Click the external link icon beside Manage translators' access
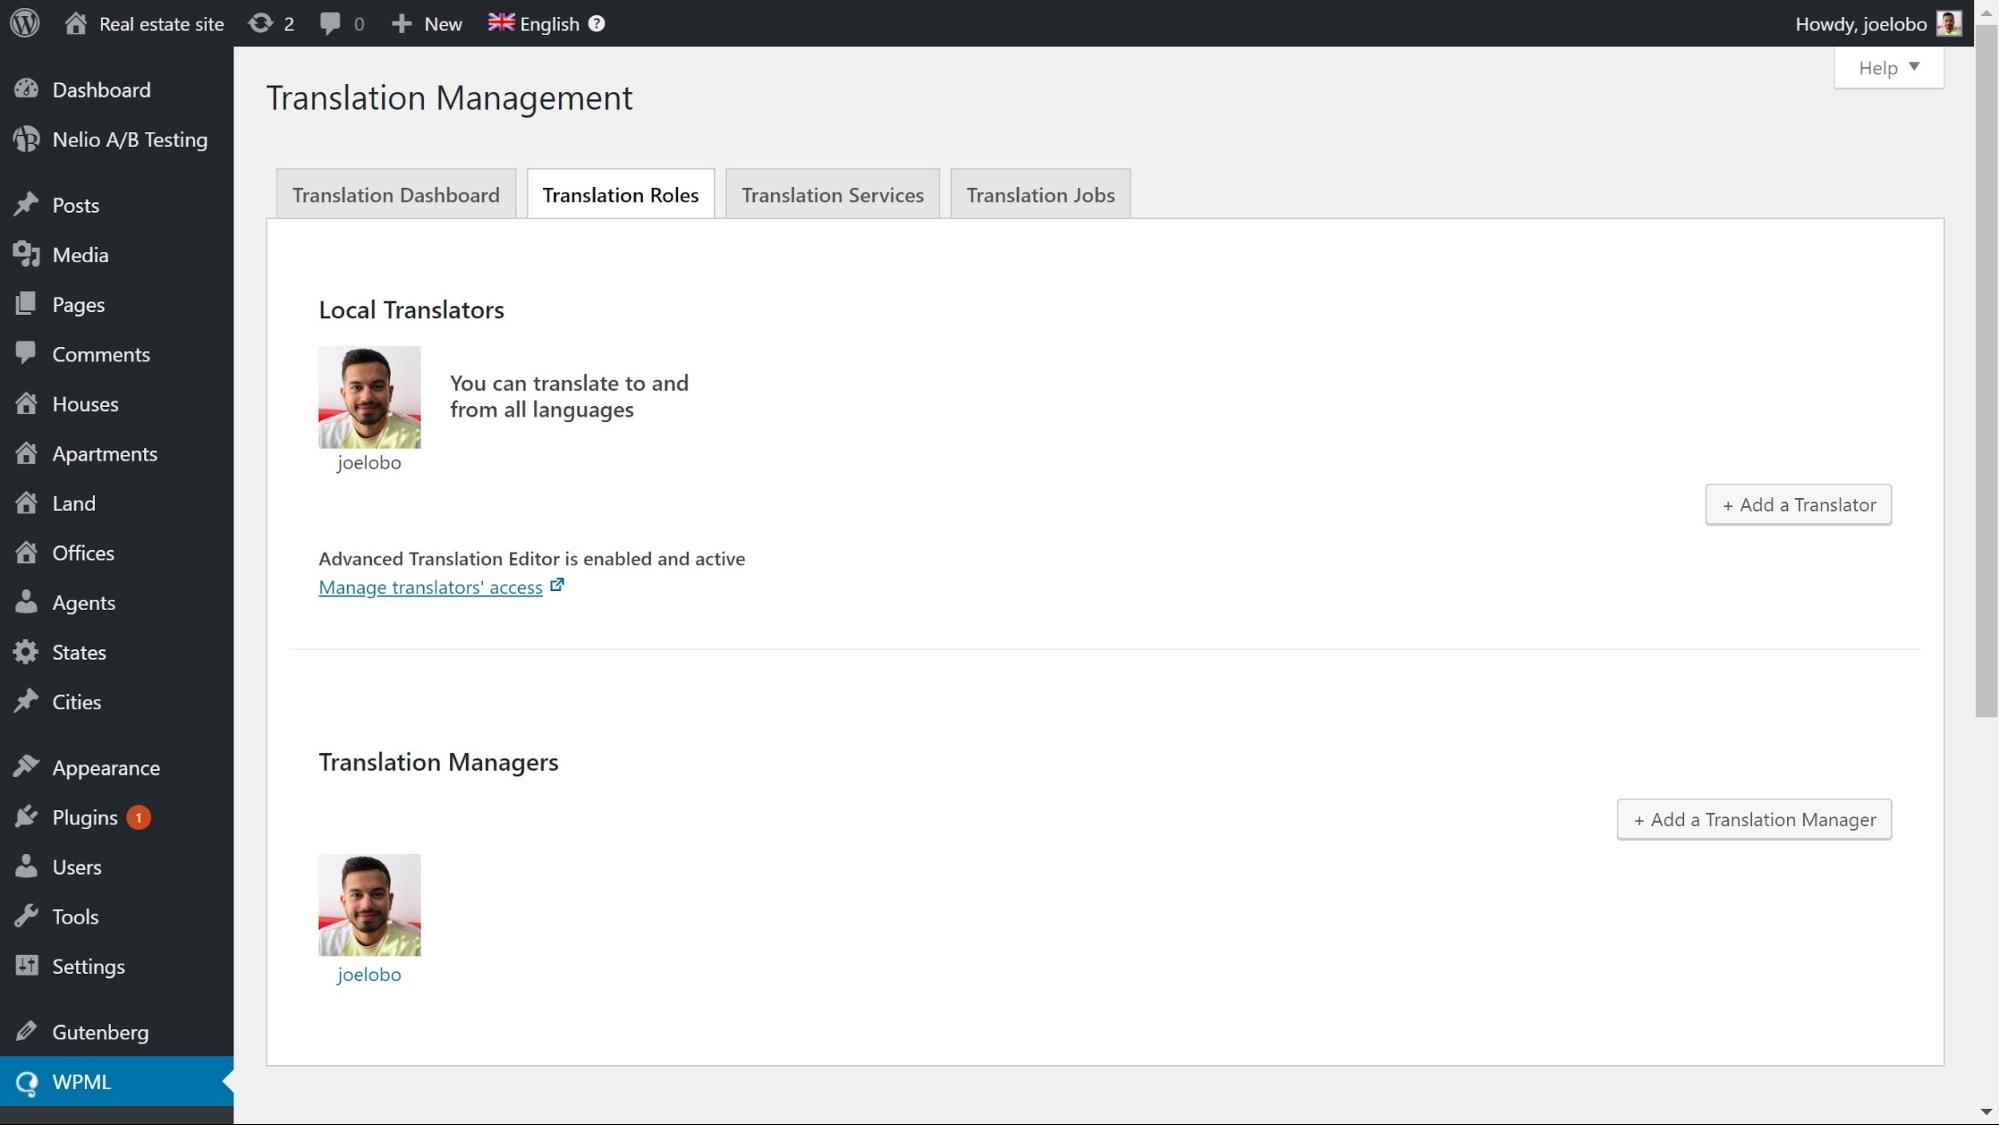 coord(557,586)
